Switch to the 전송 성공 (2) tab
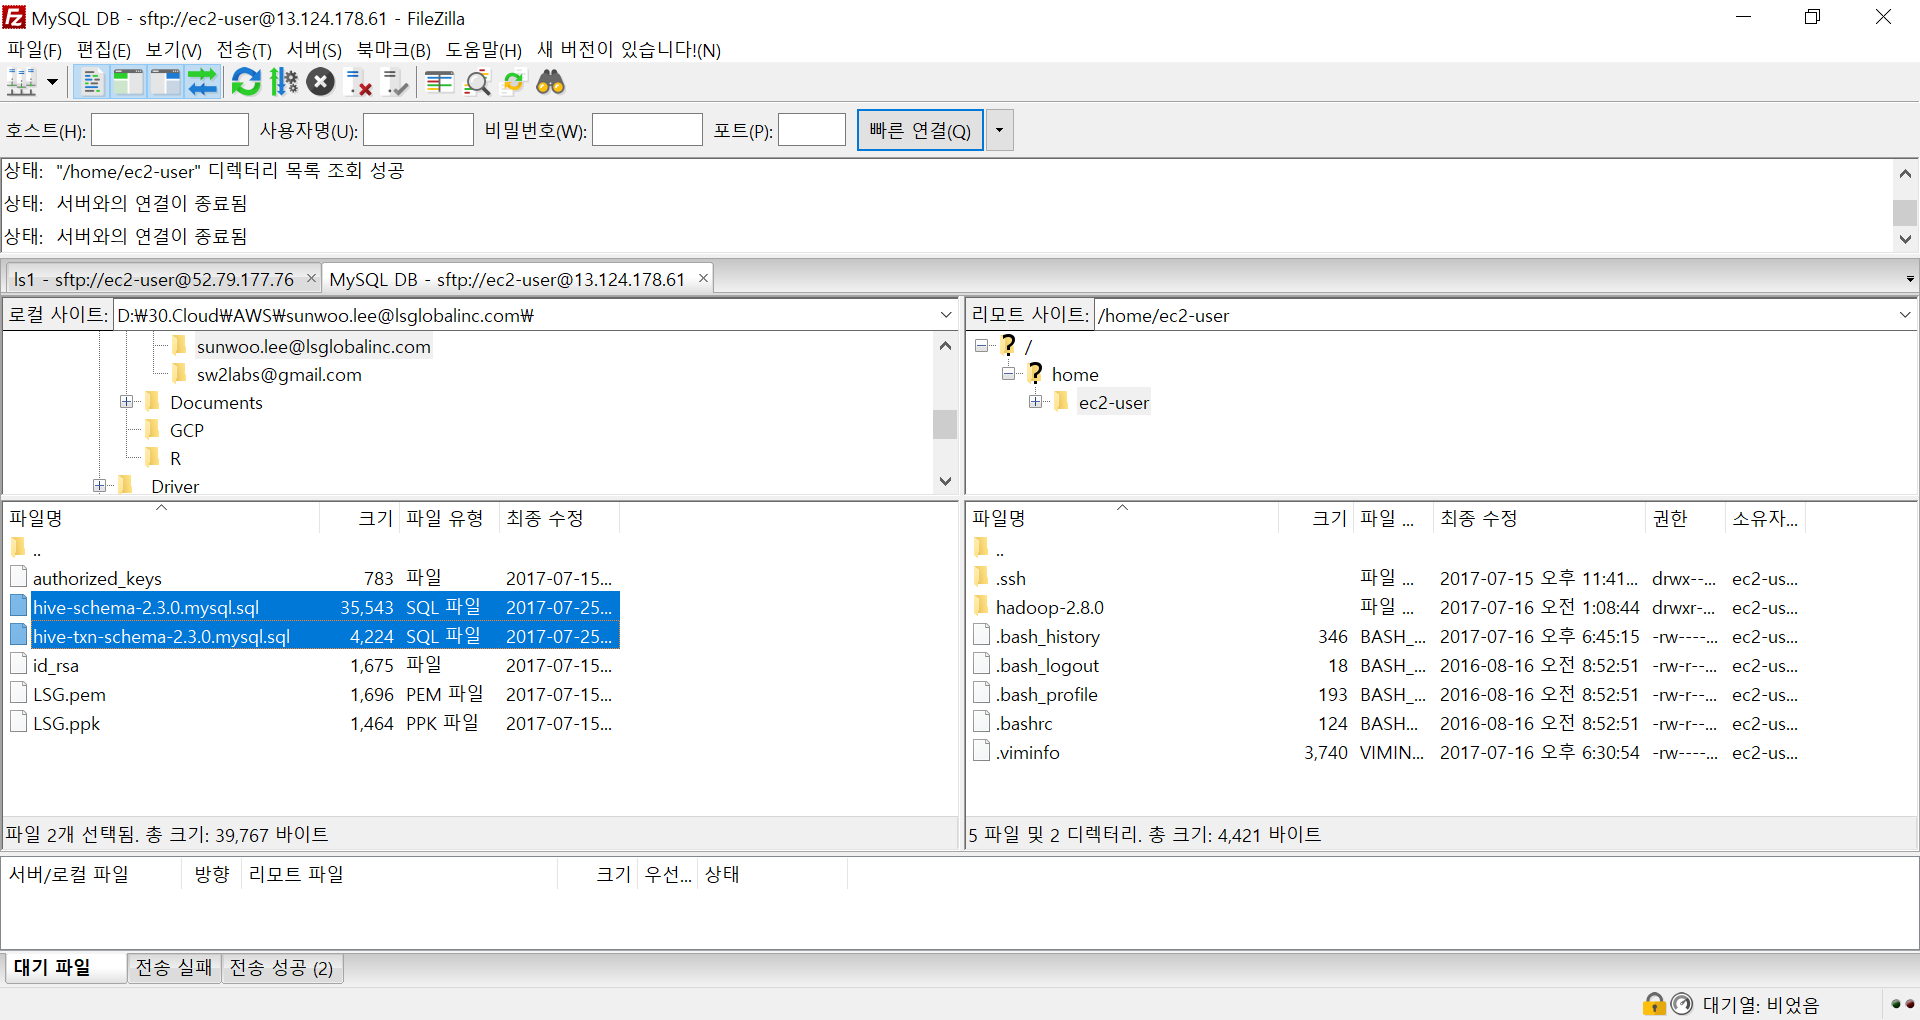1920x1020 pixels. (x=282, y=968)
